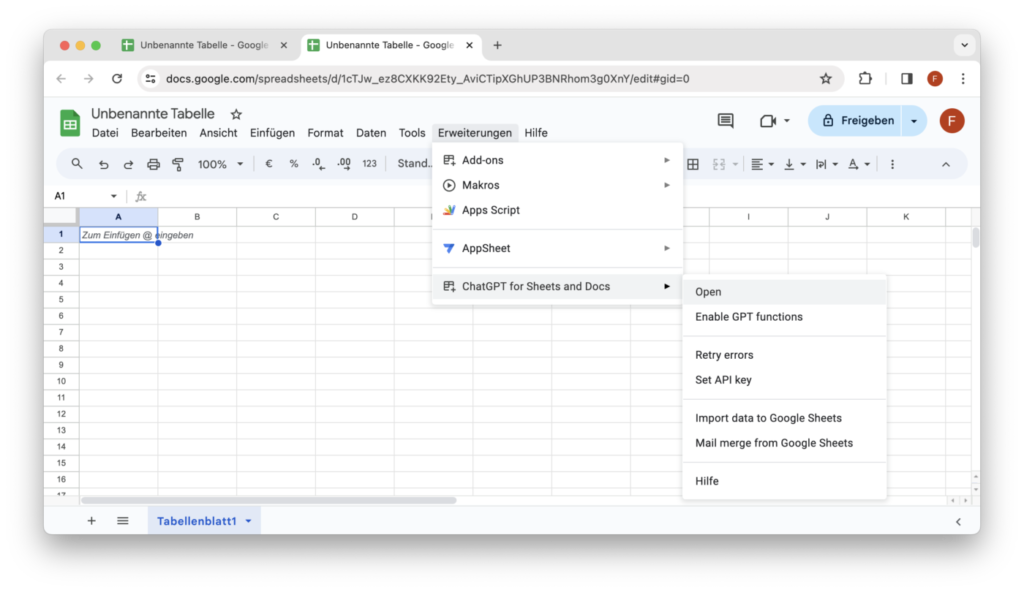
Task: Open the Chrome profile avatar
Action: click(x=935, y=79)
